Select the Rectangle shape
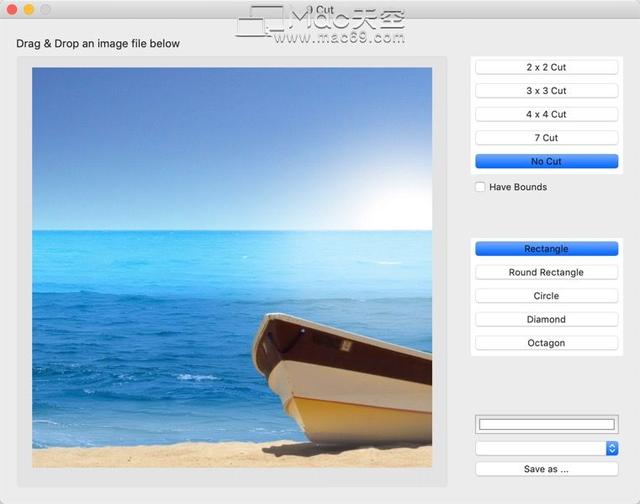The height and width of the screenshot is (504, 640). (546, 249)
